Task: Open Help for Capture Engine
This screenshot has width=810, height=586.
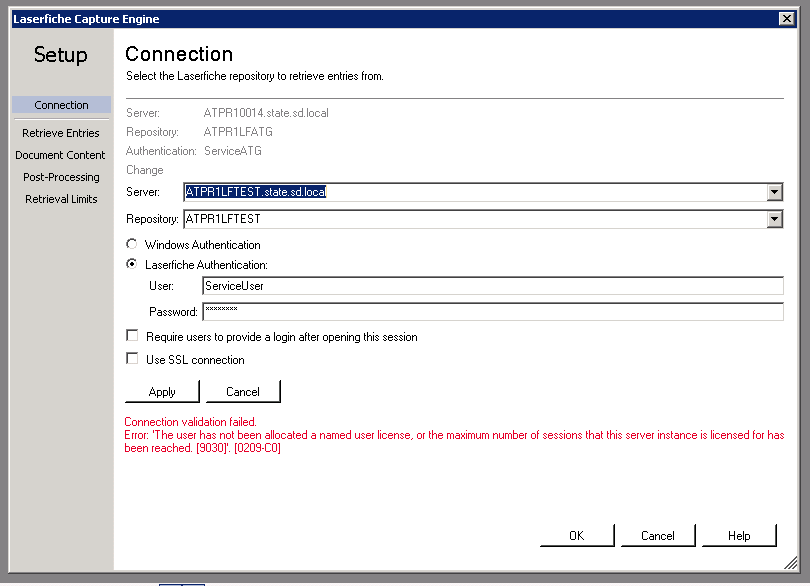Action: click(739, 535)
